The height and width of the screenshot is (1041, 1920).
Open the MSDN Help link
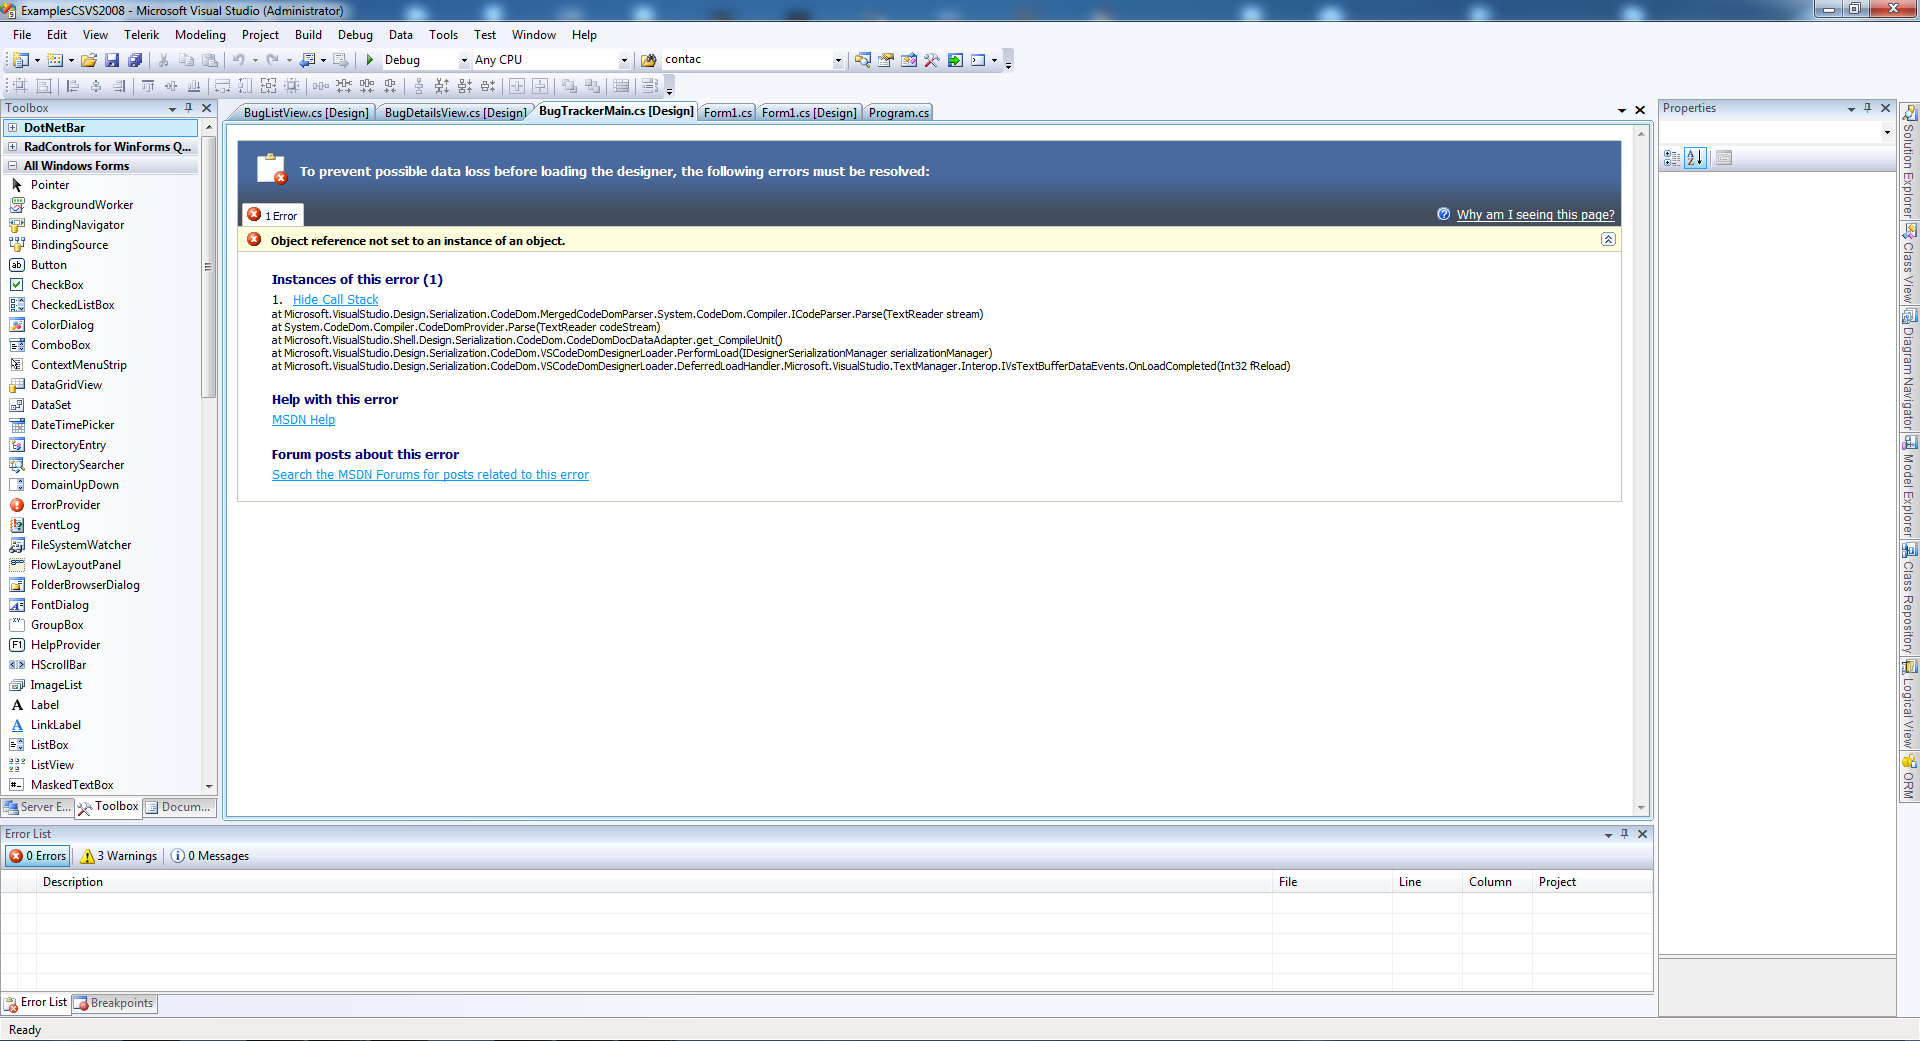[x=303, y=420]
